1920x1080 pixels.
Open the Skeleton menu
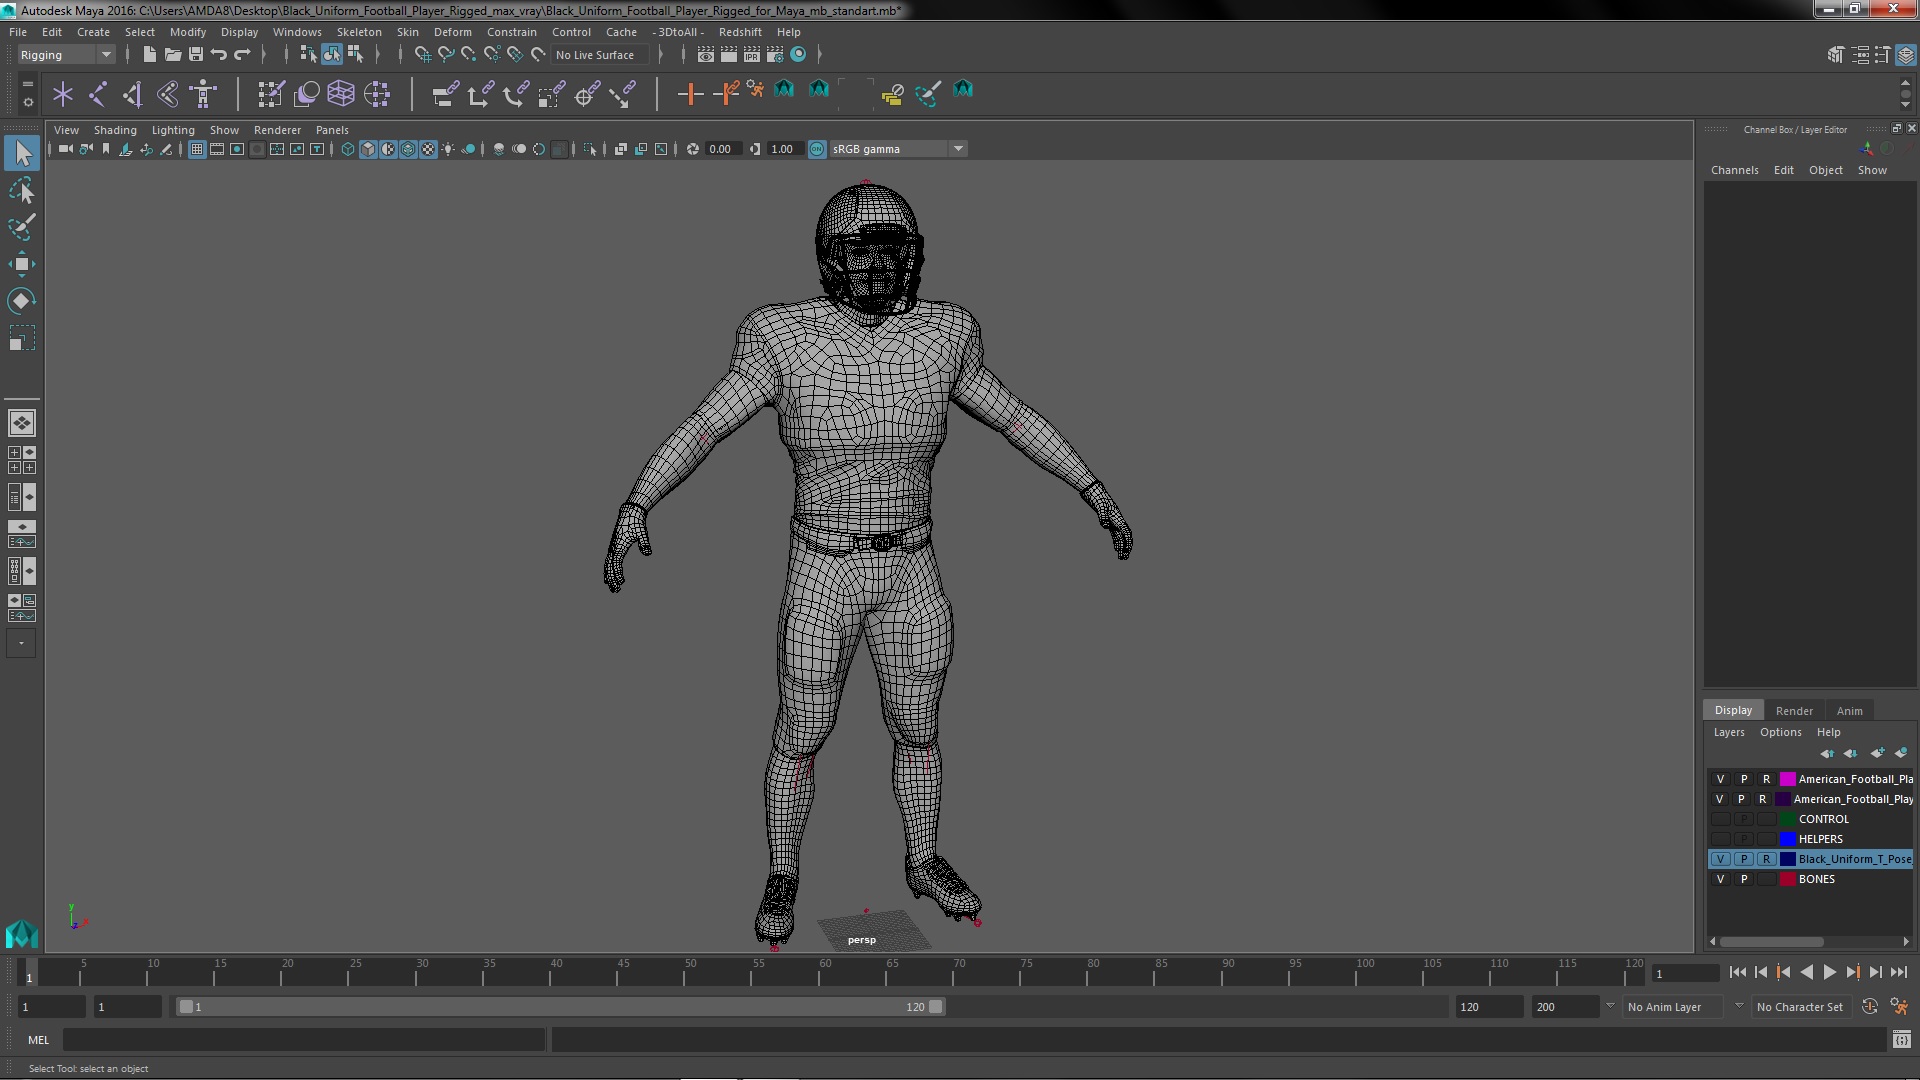point(359,32)
